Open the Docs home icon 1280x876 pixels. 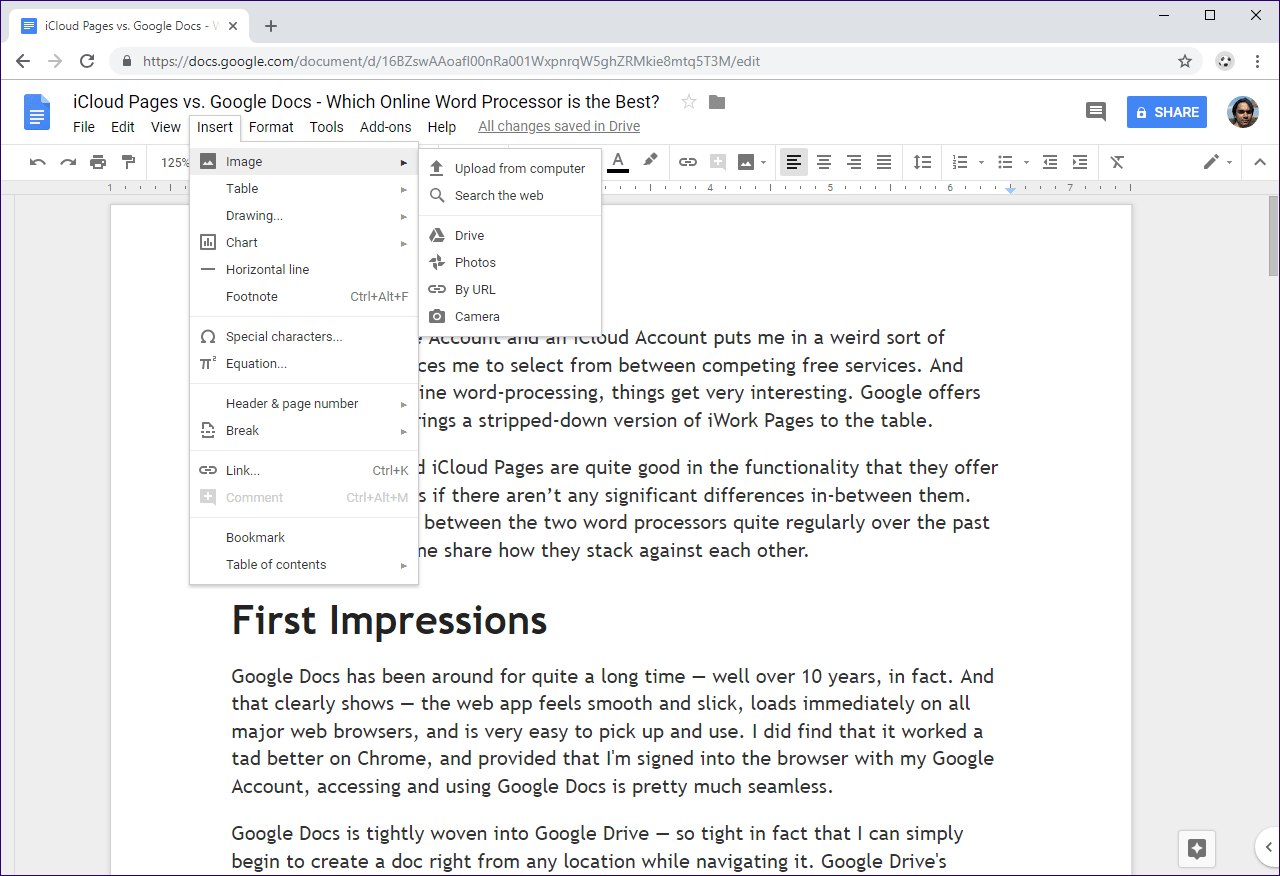tap(37, 112)
